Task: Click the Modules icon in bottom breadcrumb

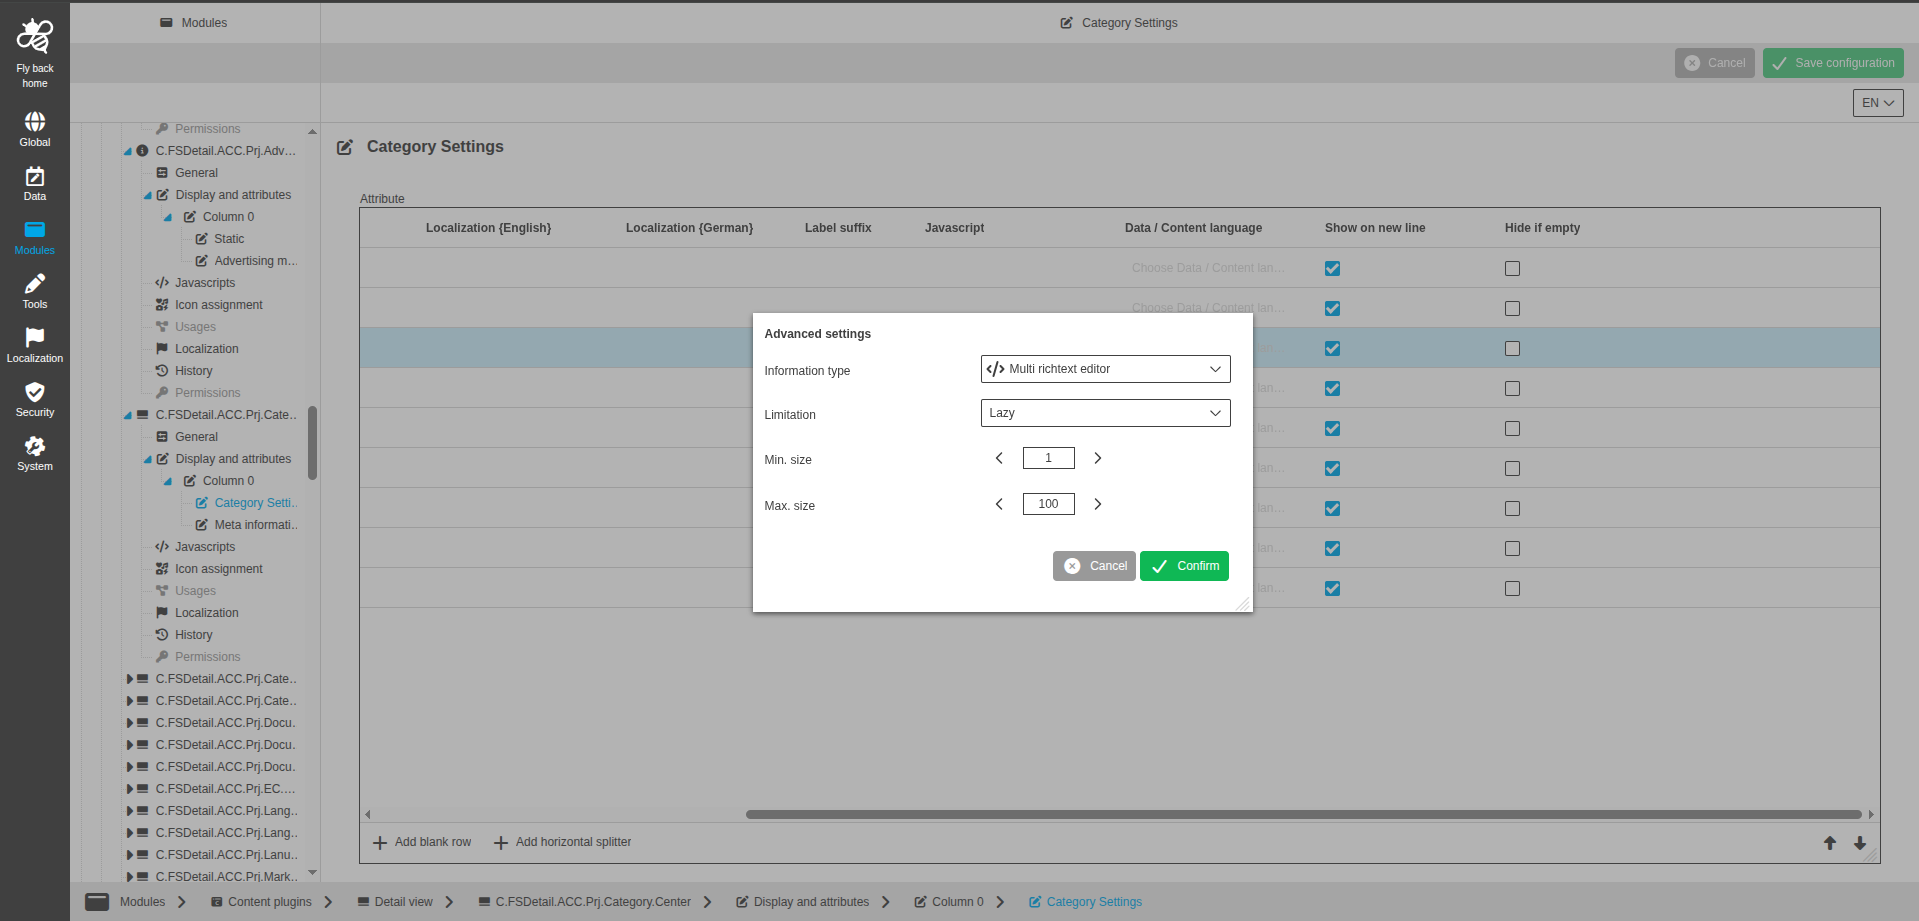Action: 97,902
